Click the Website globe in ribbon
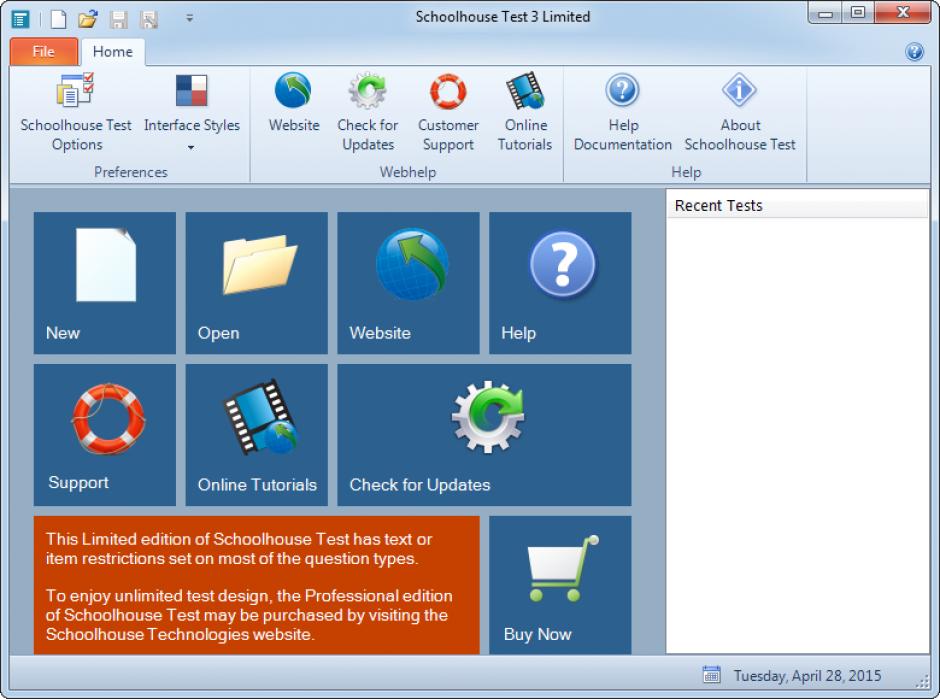The width and height of the screenshot is (940, 699). (294, 103)
